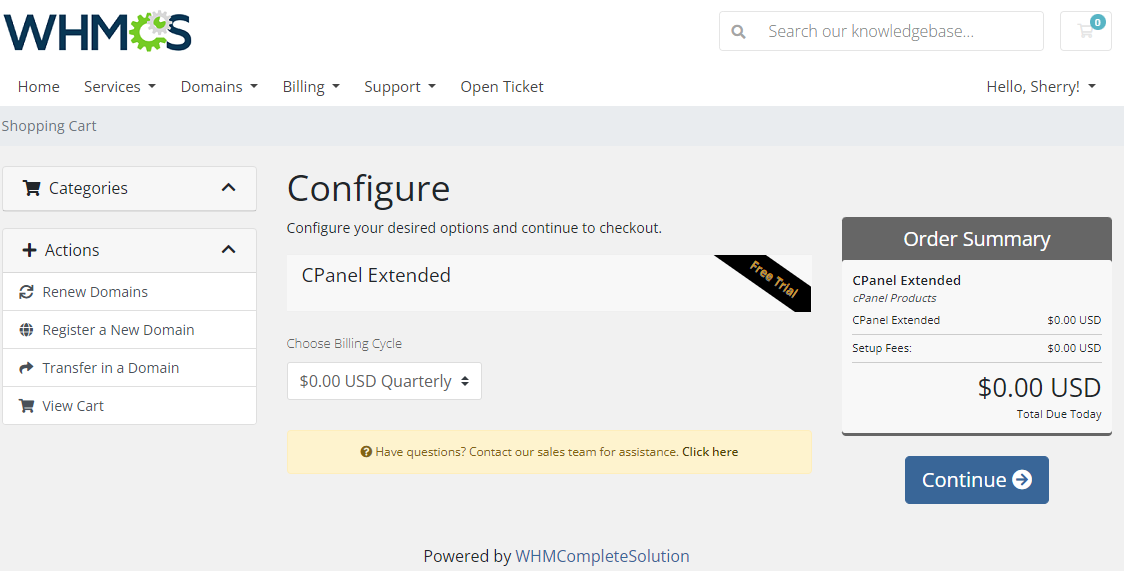Click the Shopping Cart breadcrumb
Viewport: 1124px width, 571px height.
click(49, 126)
